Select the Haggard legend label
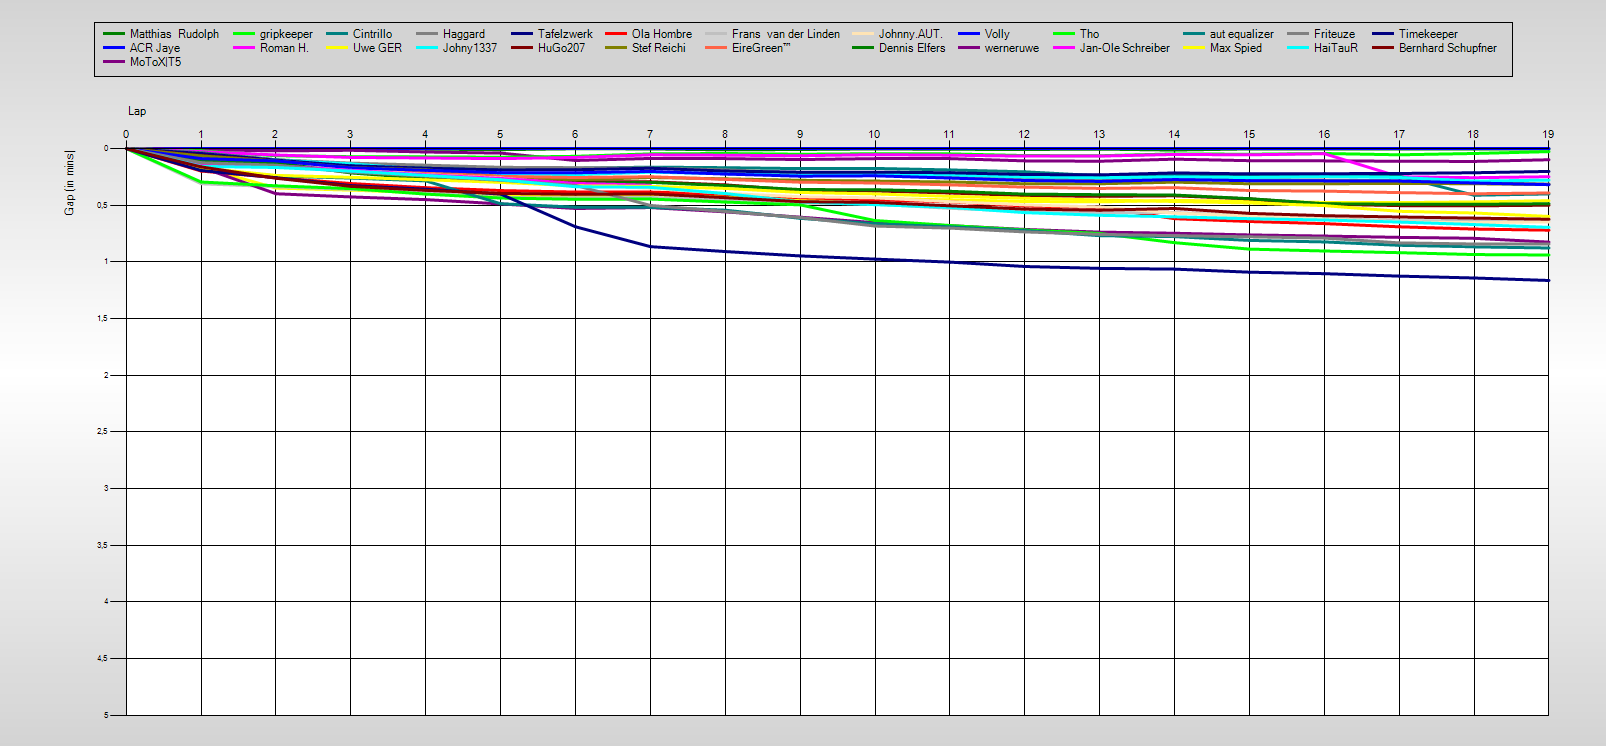The image size is (1606, 746). [x=464, y=34]
